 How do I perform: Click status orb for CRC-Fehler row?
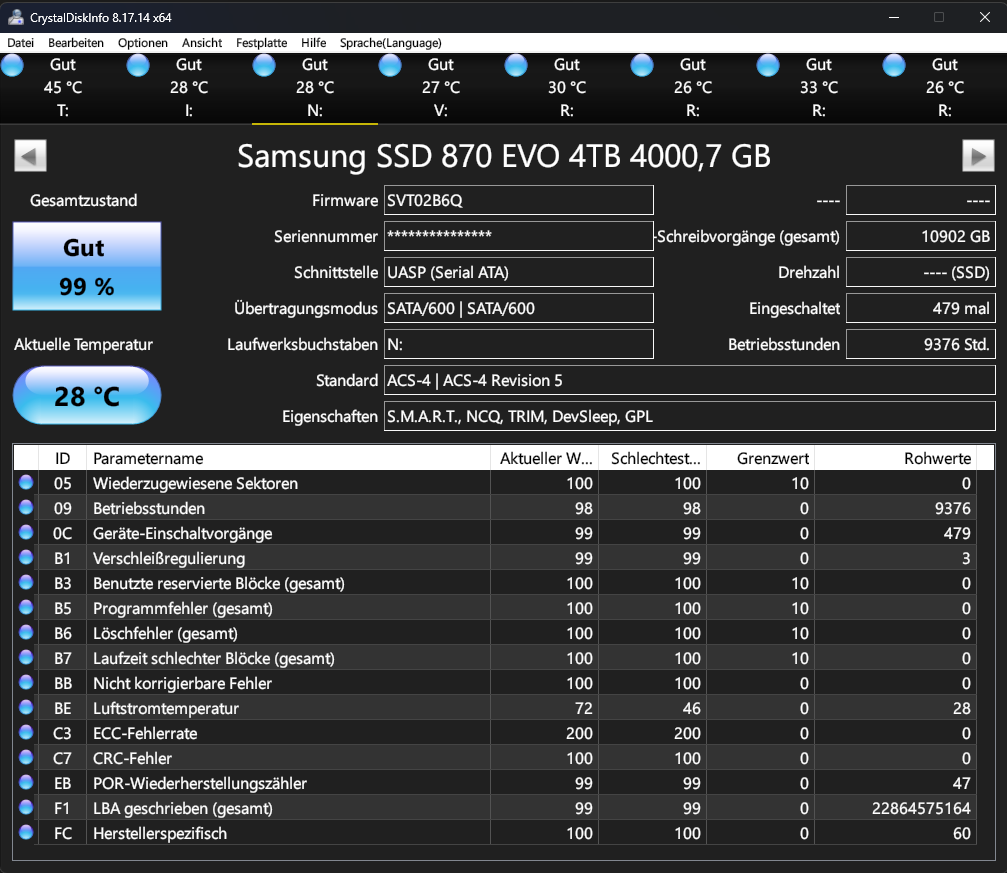pos(26,757)
